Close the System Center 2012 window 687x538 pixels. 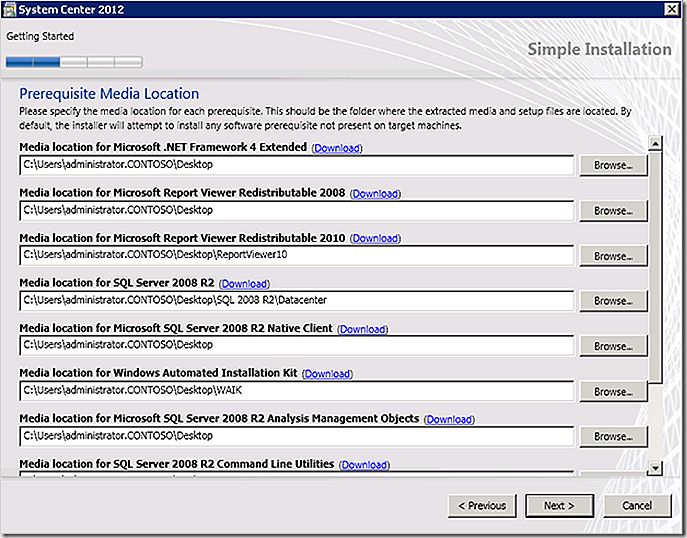pyautogui.click(x=671, y=9)
